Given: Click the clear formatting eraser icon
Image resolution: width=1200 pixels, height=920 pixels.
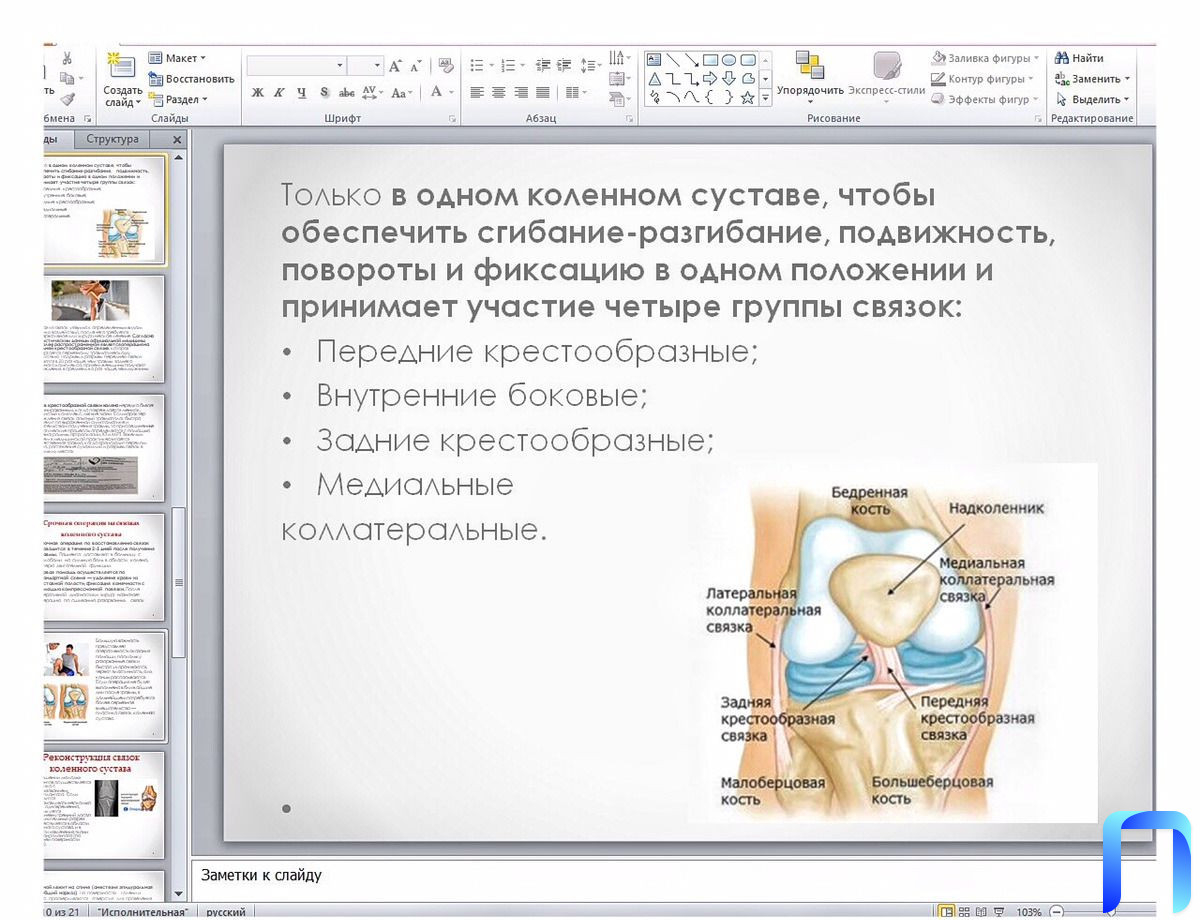Looking at the screenshot, I should (446, 66).
